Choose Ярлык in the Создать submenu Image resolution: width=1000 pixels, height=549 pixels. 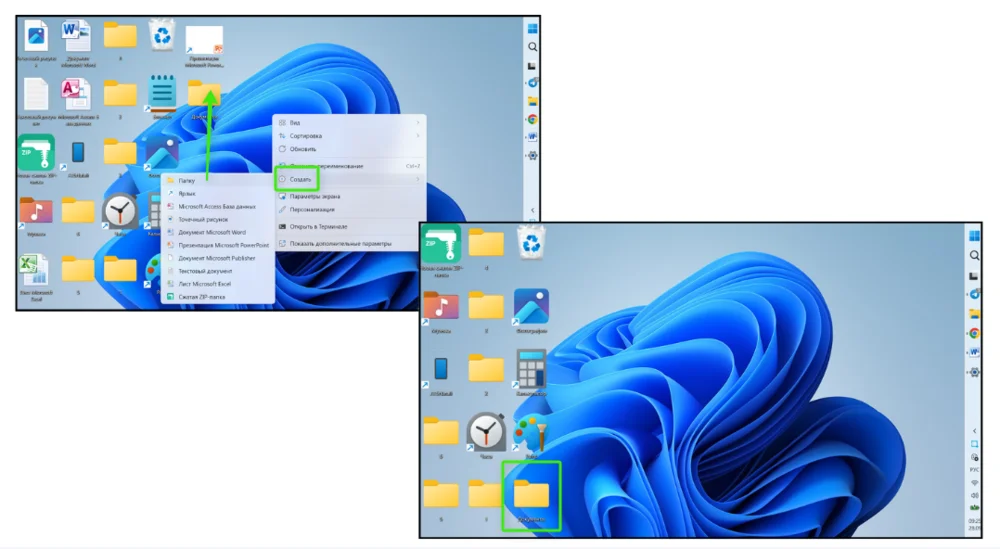[x=218, y=193]
